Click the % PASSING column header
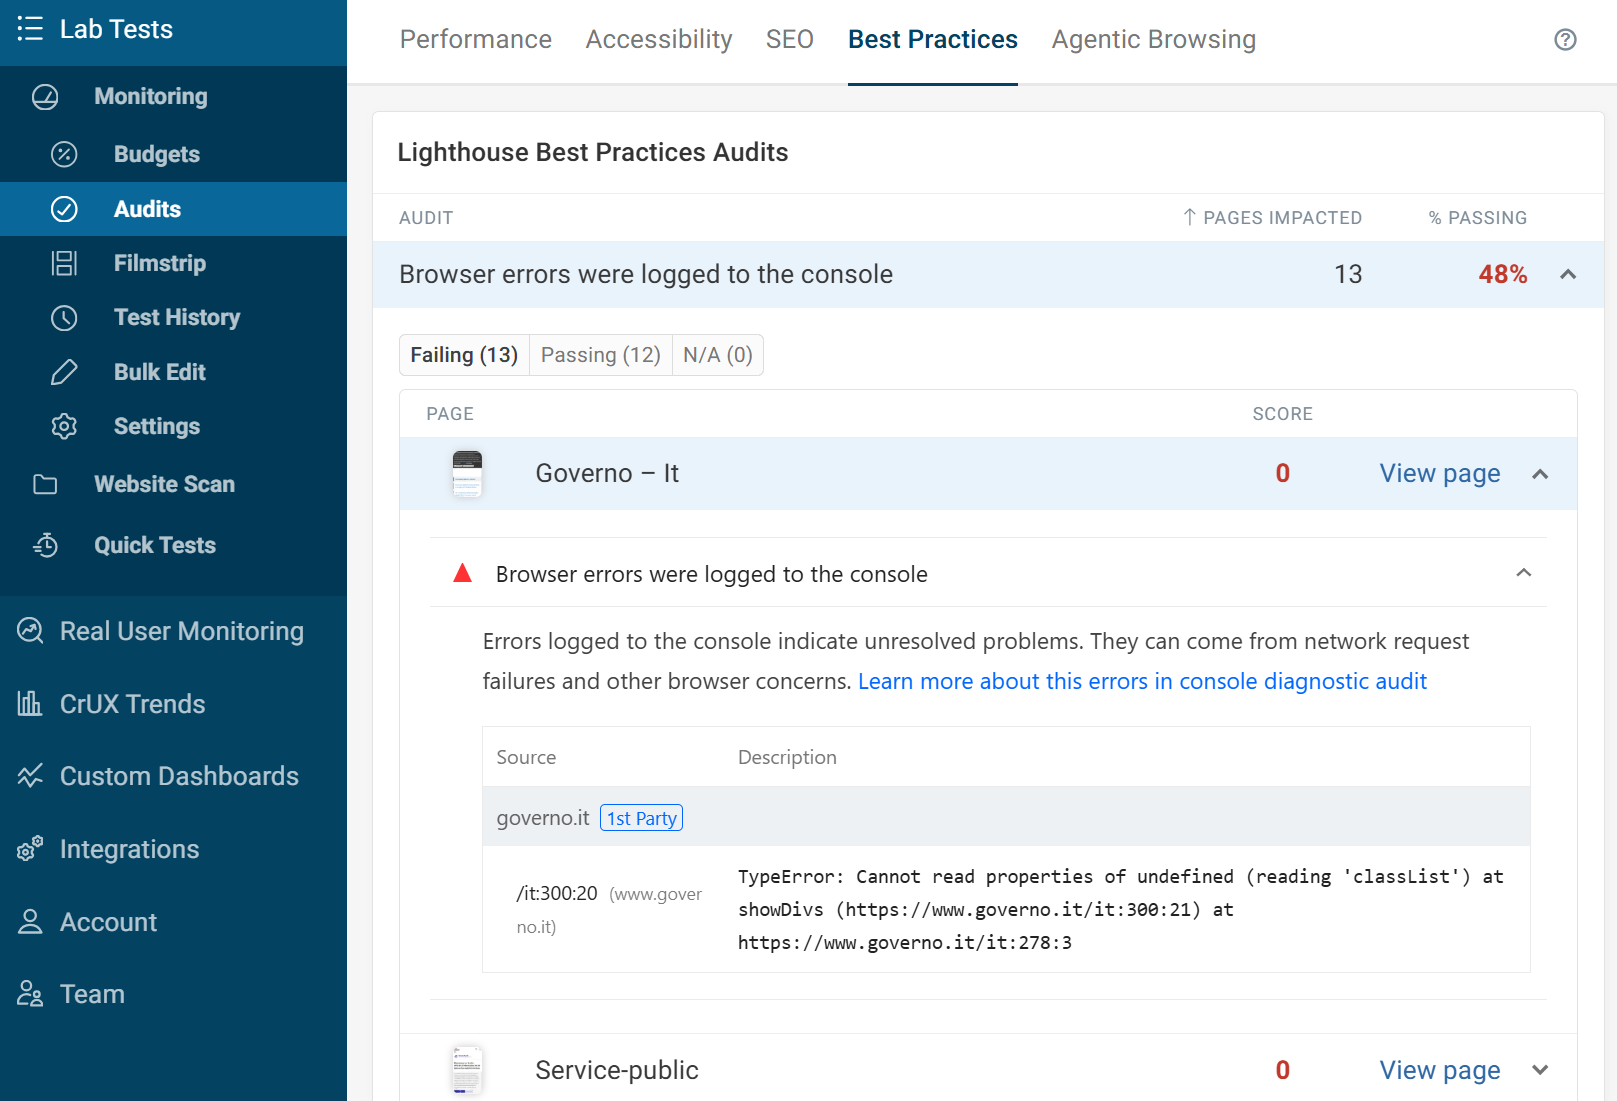The width and height of the screenshot is (1617, 1101). click(x=1477, y=217)
